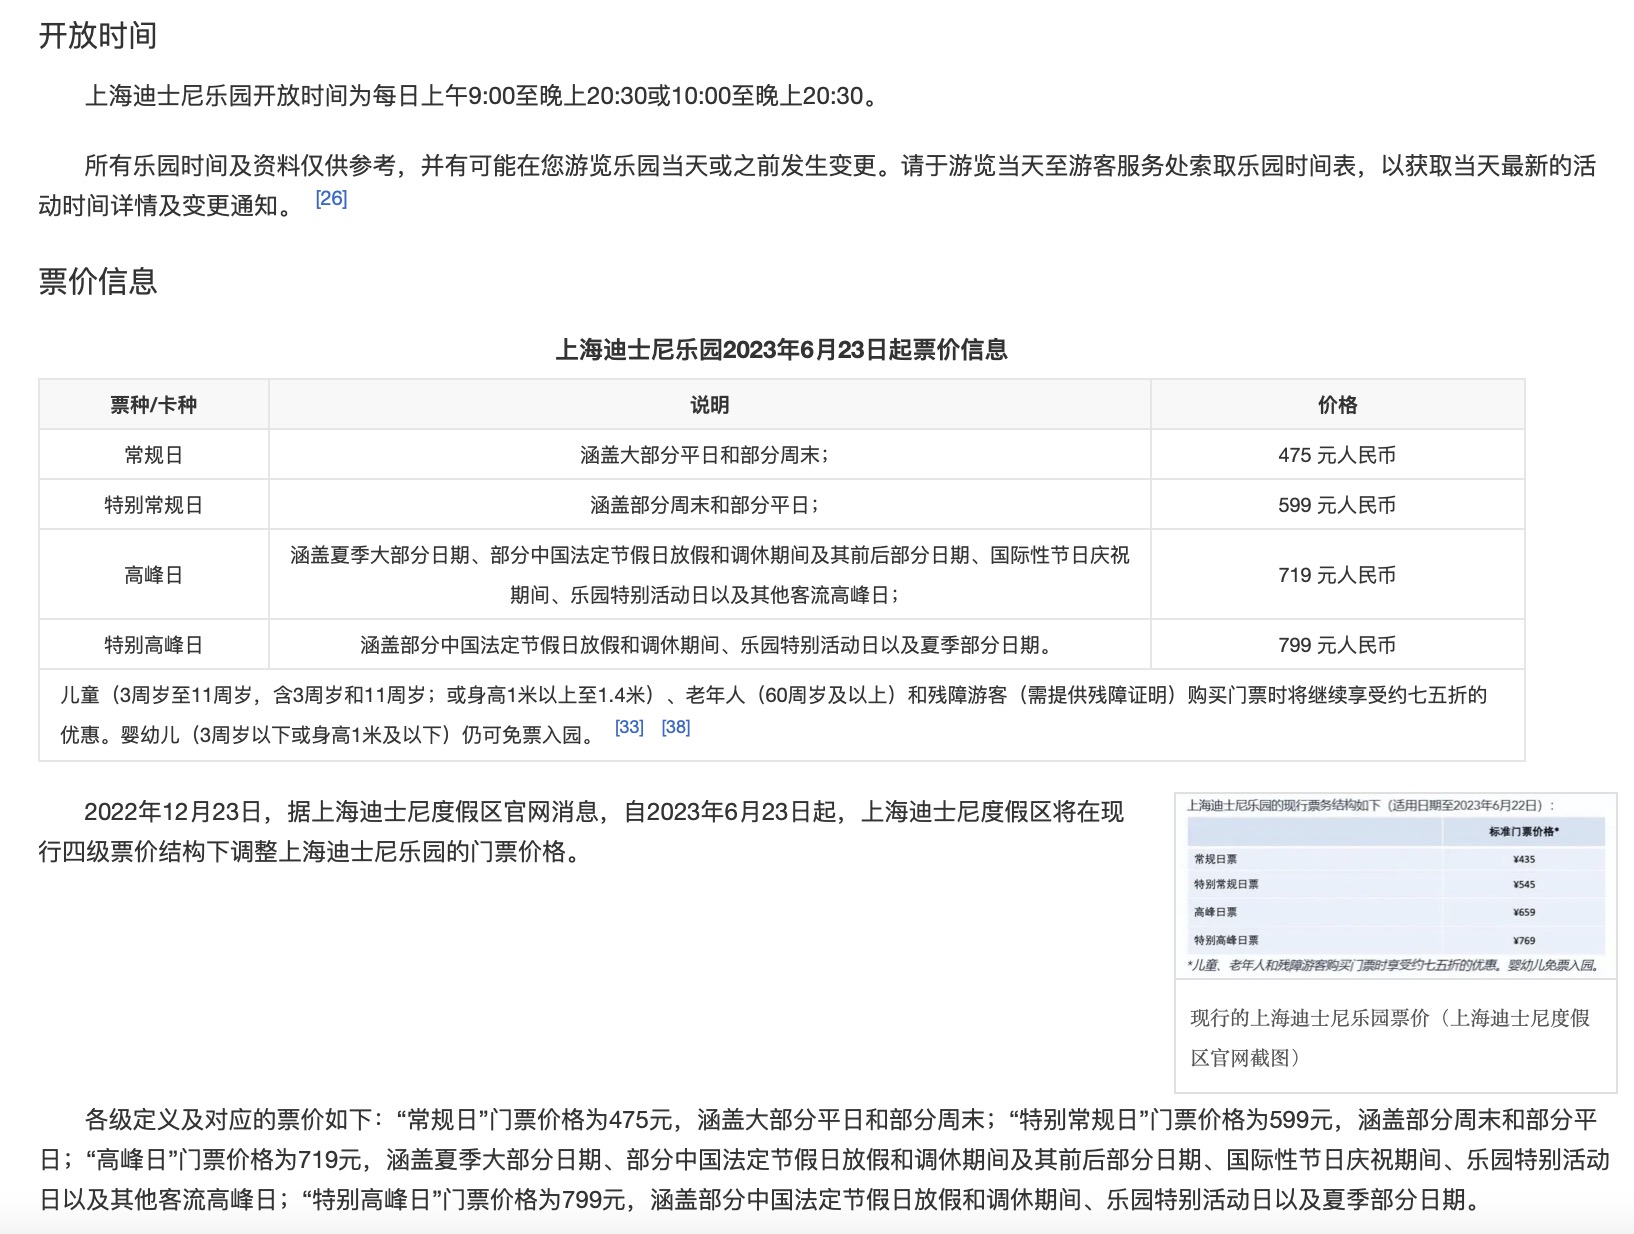Click the 高峰日 description beginning 涵盖夏季大部分日期

[710, 575]
